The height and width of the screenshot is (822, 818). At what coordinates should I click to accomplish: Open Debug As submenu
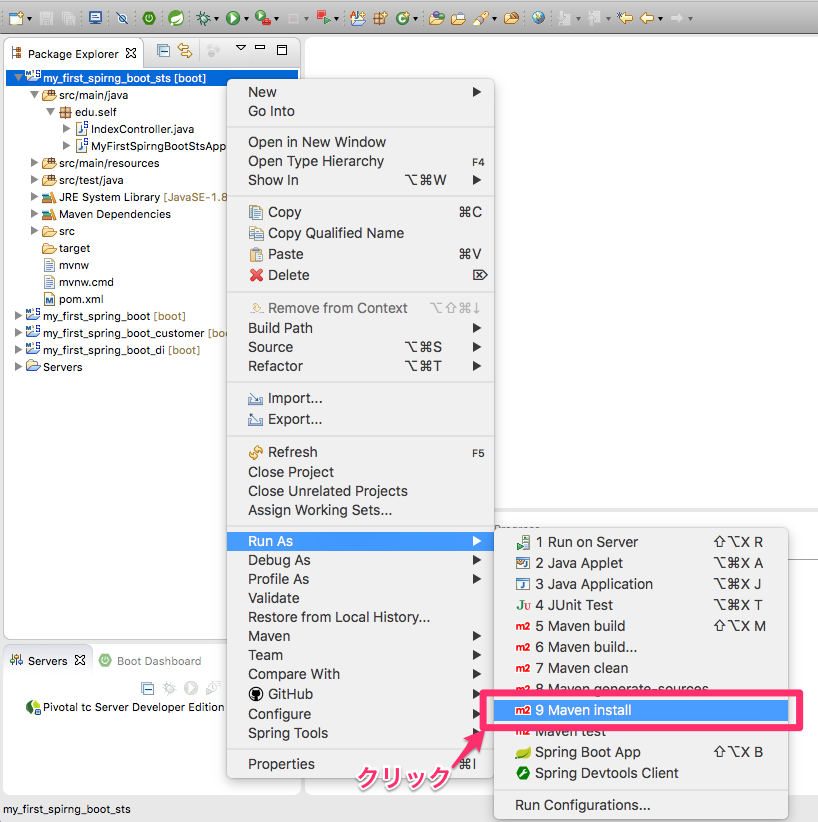[x=360, y=560]
